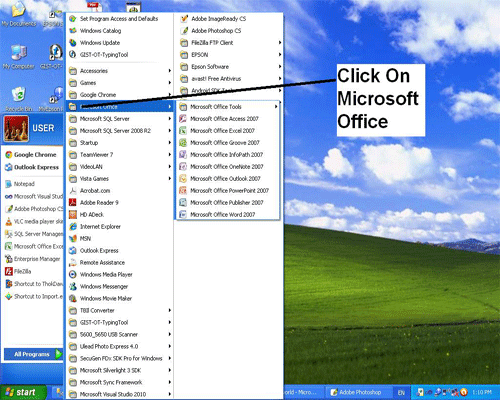
Task: Expand the Startup folder arrow
Action: click(170, 143)
